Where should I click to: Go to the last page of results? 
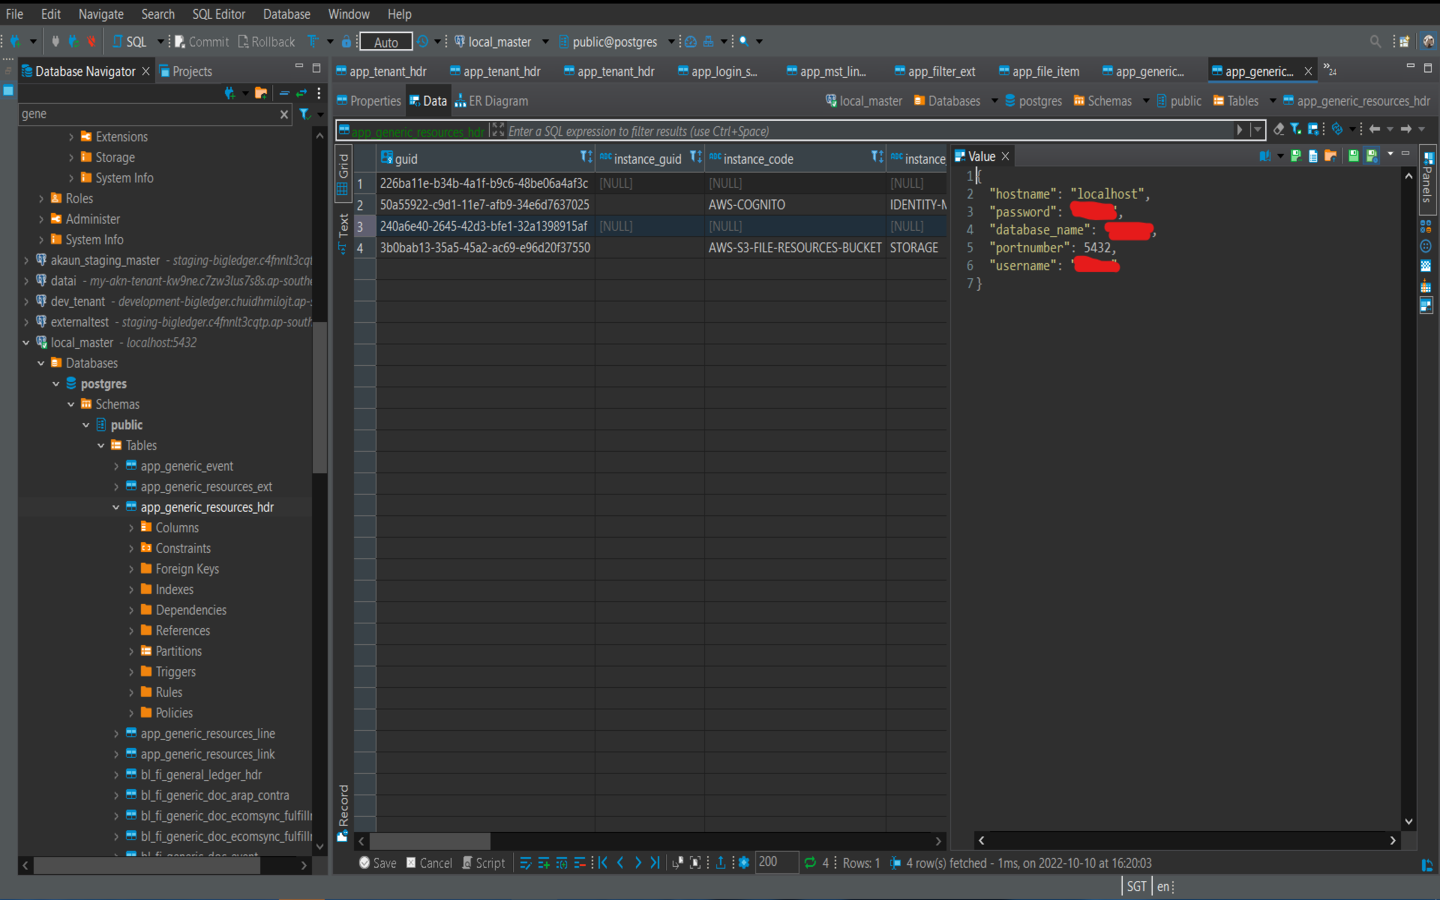point(655,863)
